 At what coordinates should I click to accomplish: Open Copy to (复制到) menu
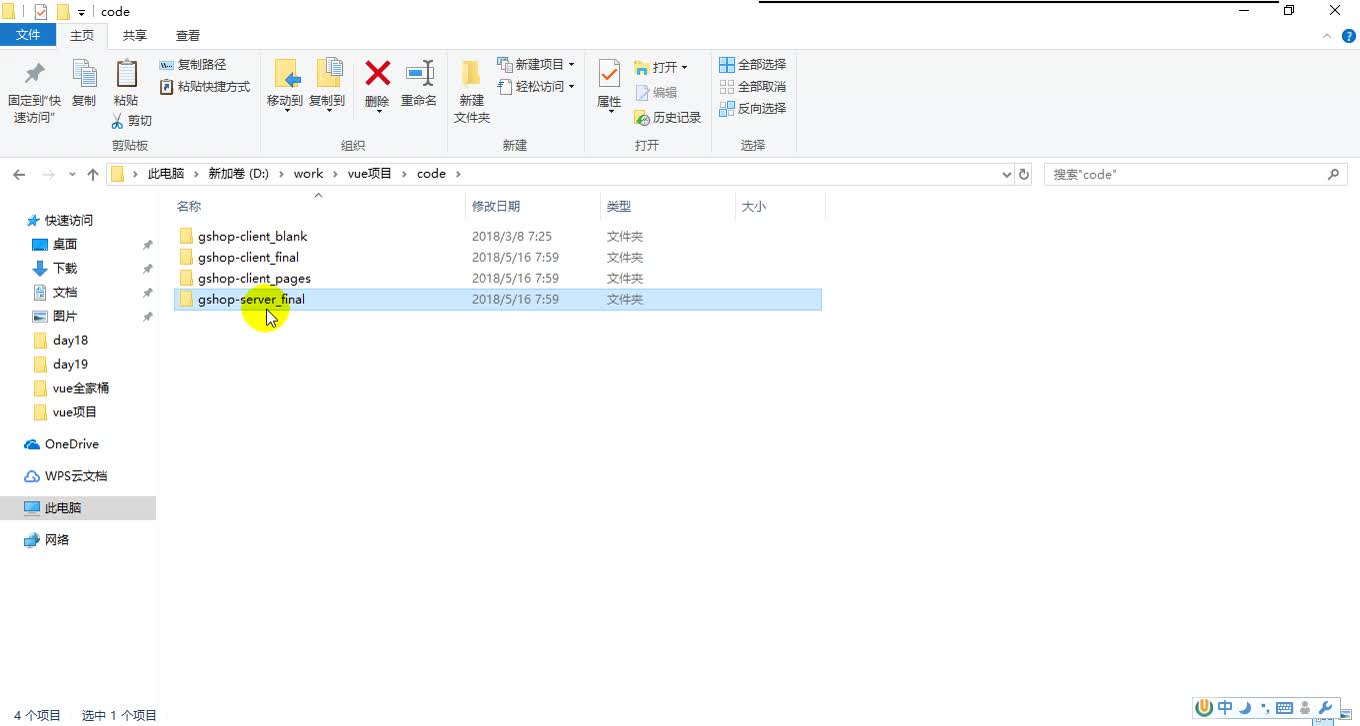pos(327,84)
